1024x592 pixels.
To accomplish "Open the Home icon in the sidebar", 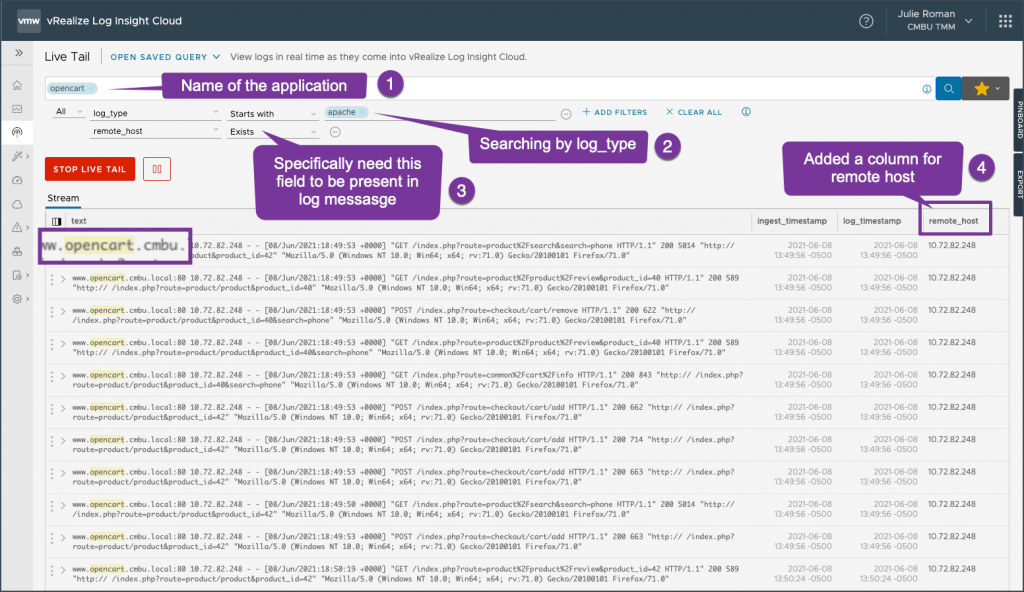I will [x=17, y=85].
